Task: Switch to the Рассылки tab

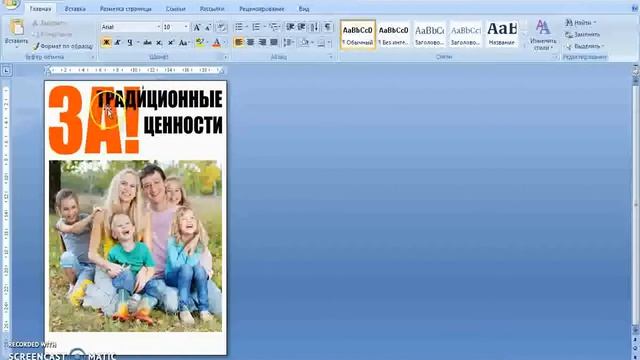Action: tap(212, 9)
